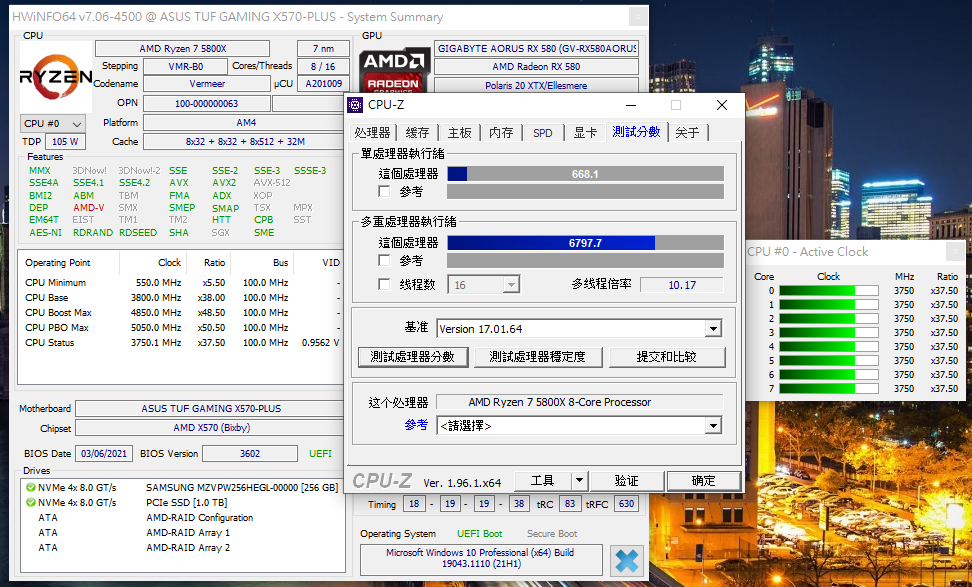Click the Microsoft Windows 10 Professional OS field
Viewport: 972px width, 587px height.
480,558
